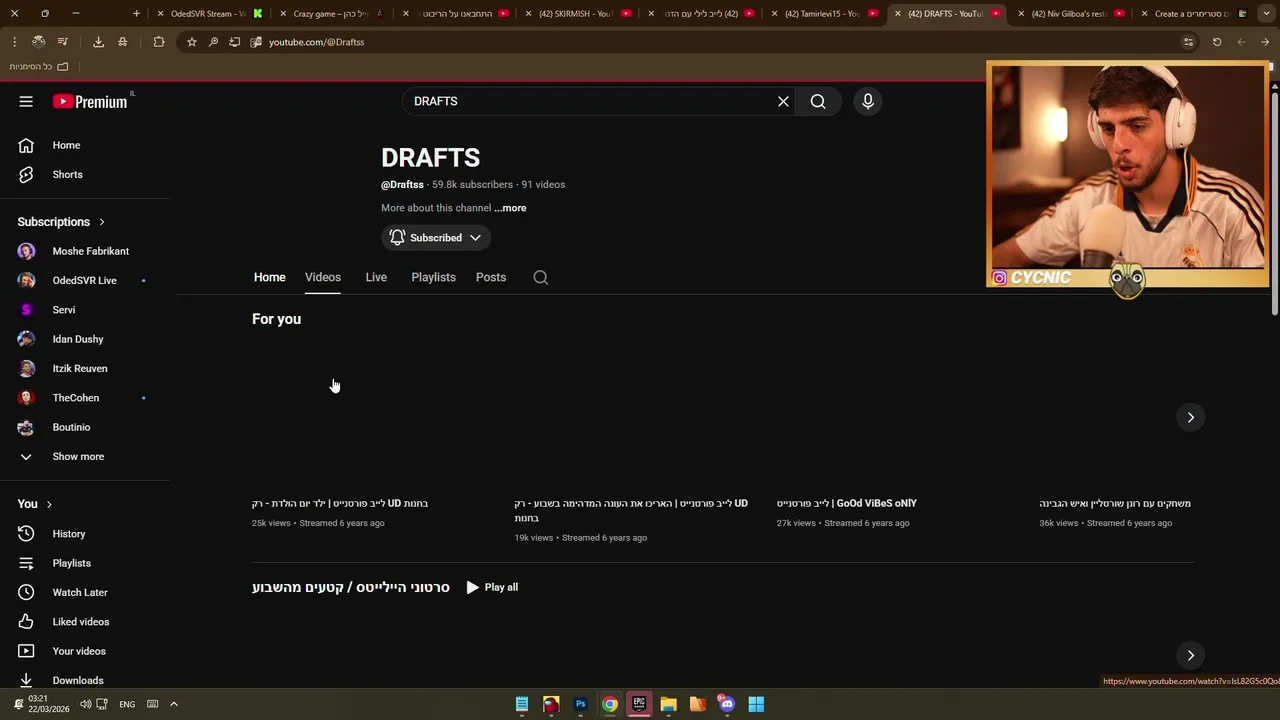Viewport: 1280px width, 720px height.
Task: Open Photoshop from the taskbar
Action: 580,704
